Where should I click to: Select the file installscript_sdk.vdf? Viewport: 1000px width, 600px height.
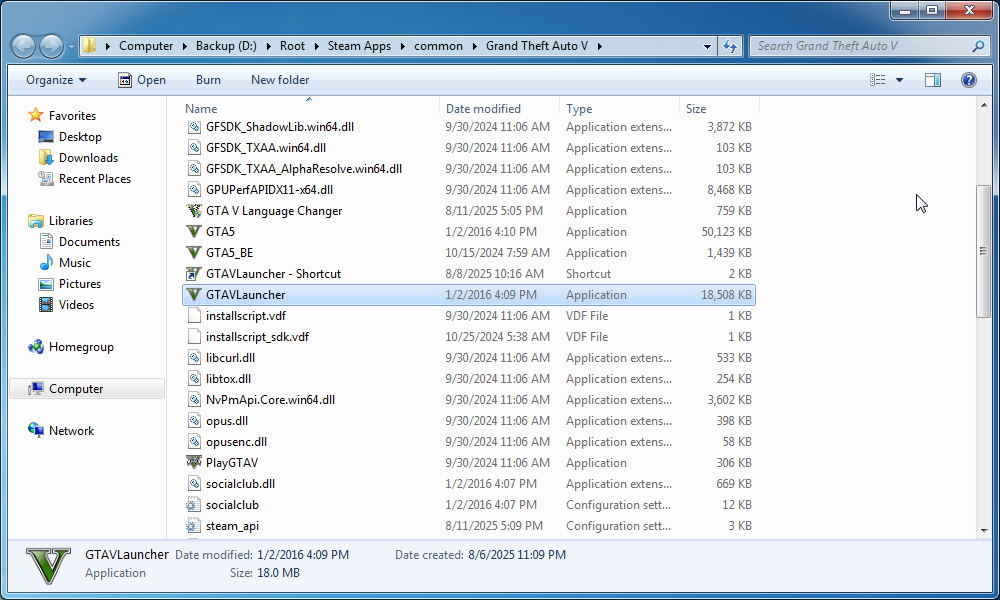pos(257,337)
